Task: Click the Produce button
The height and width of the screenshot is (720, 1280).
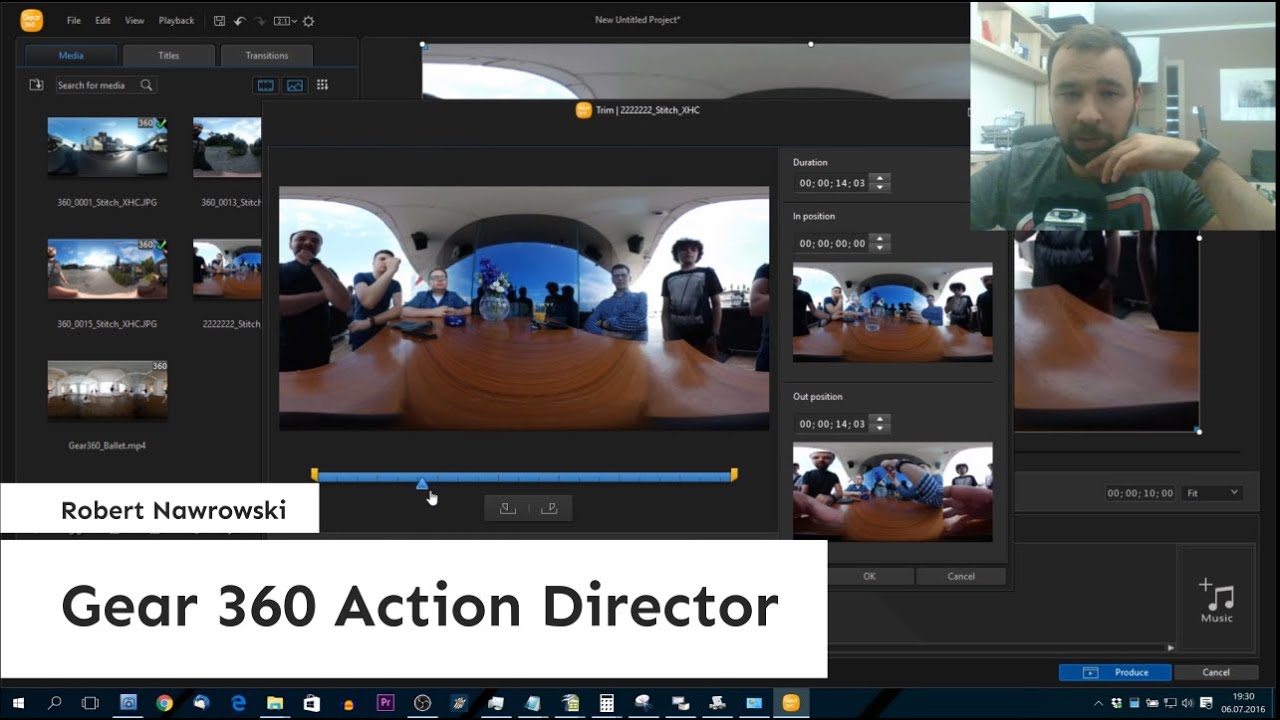Action: click(x=1115, y=672)
